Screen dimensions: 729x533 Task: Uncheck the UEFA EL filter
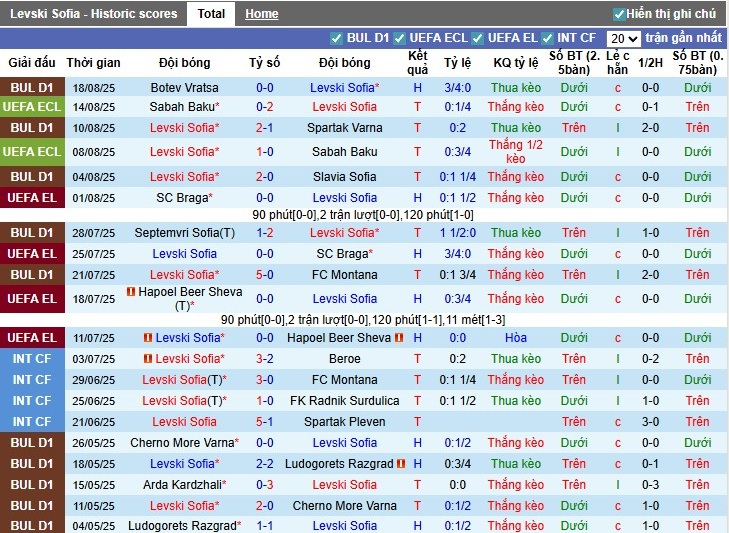pyautogui.click(x=477, y=38)
